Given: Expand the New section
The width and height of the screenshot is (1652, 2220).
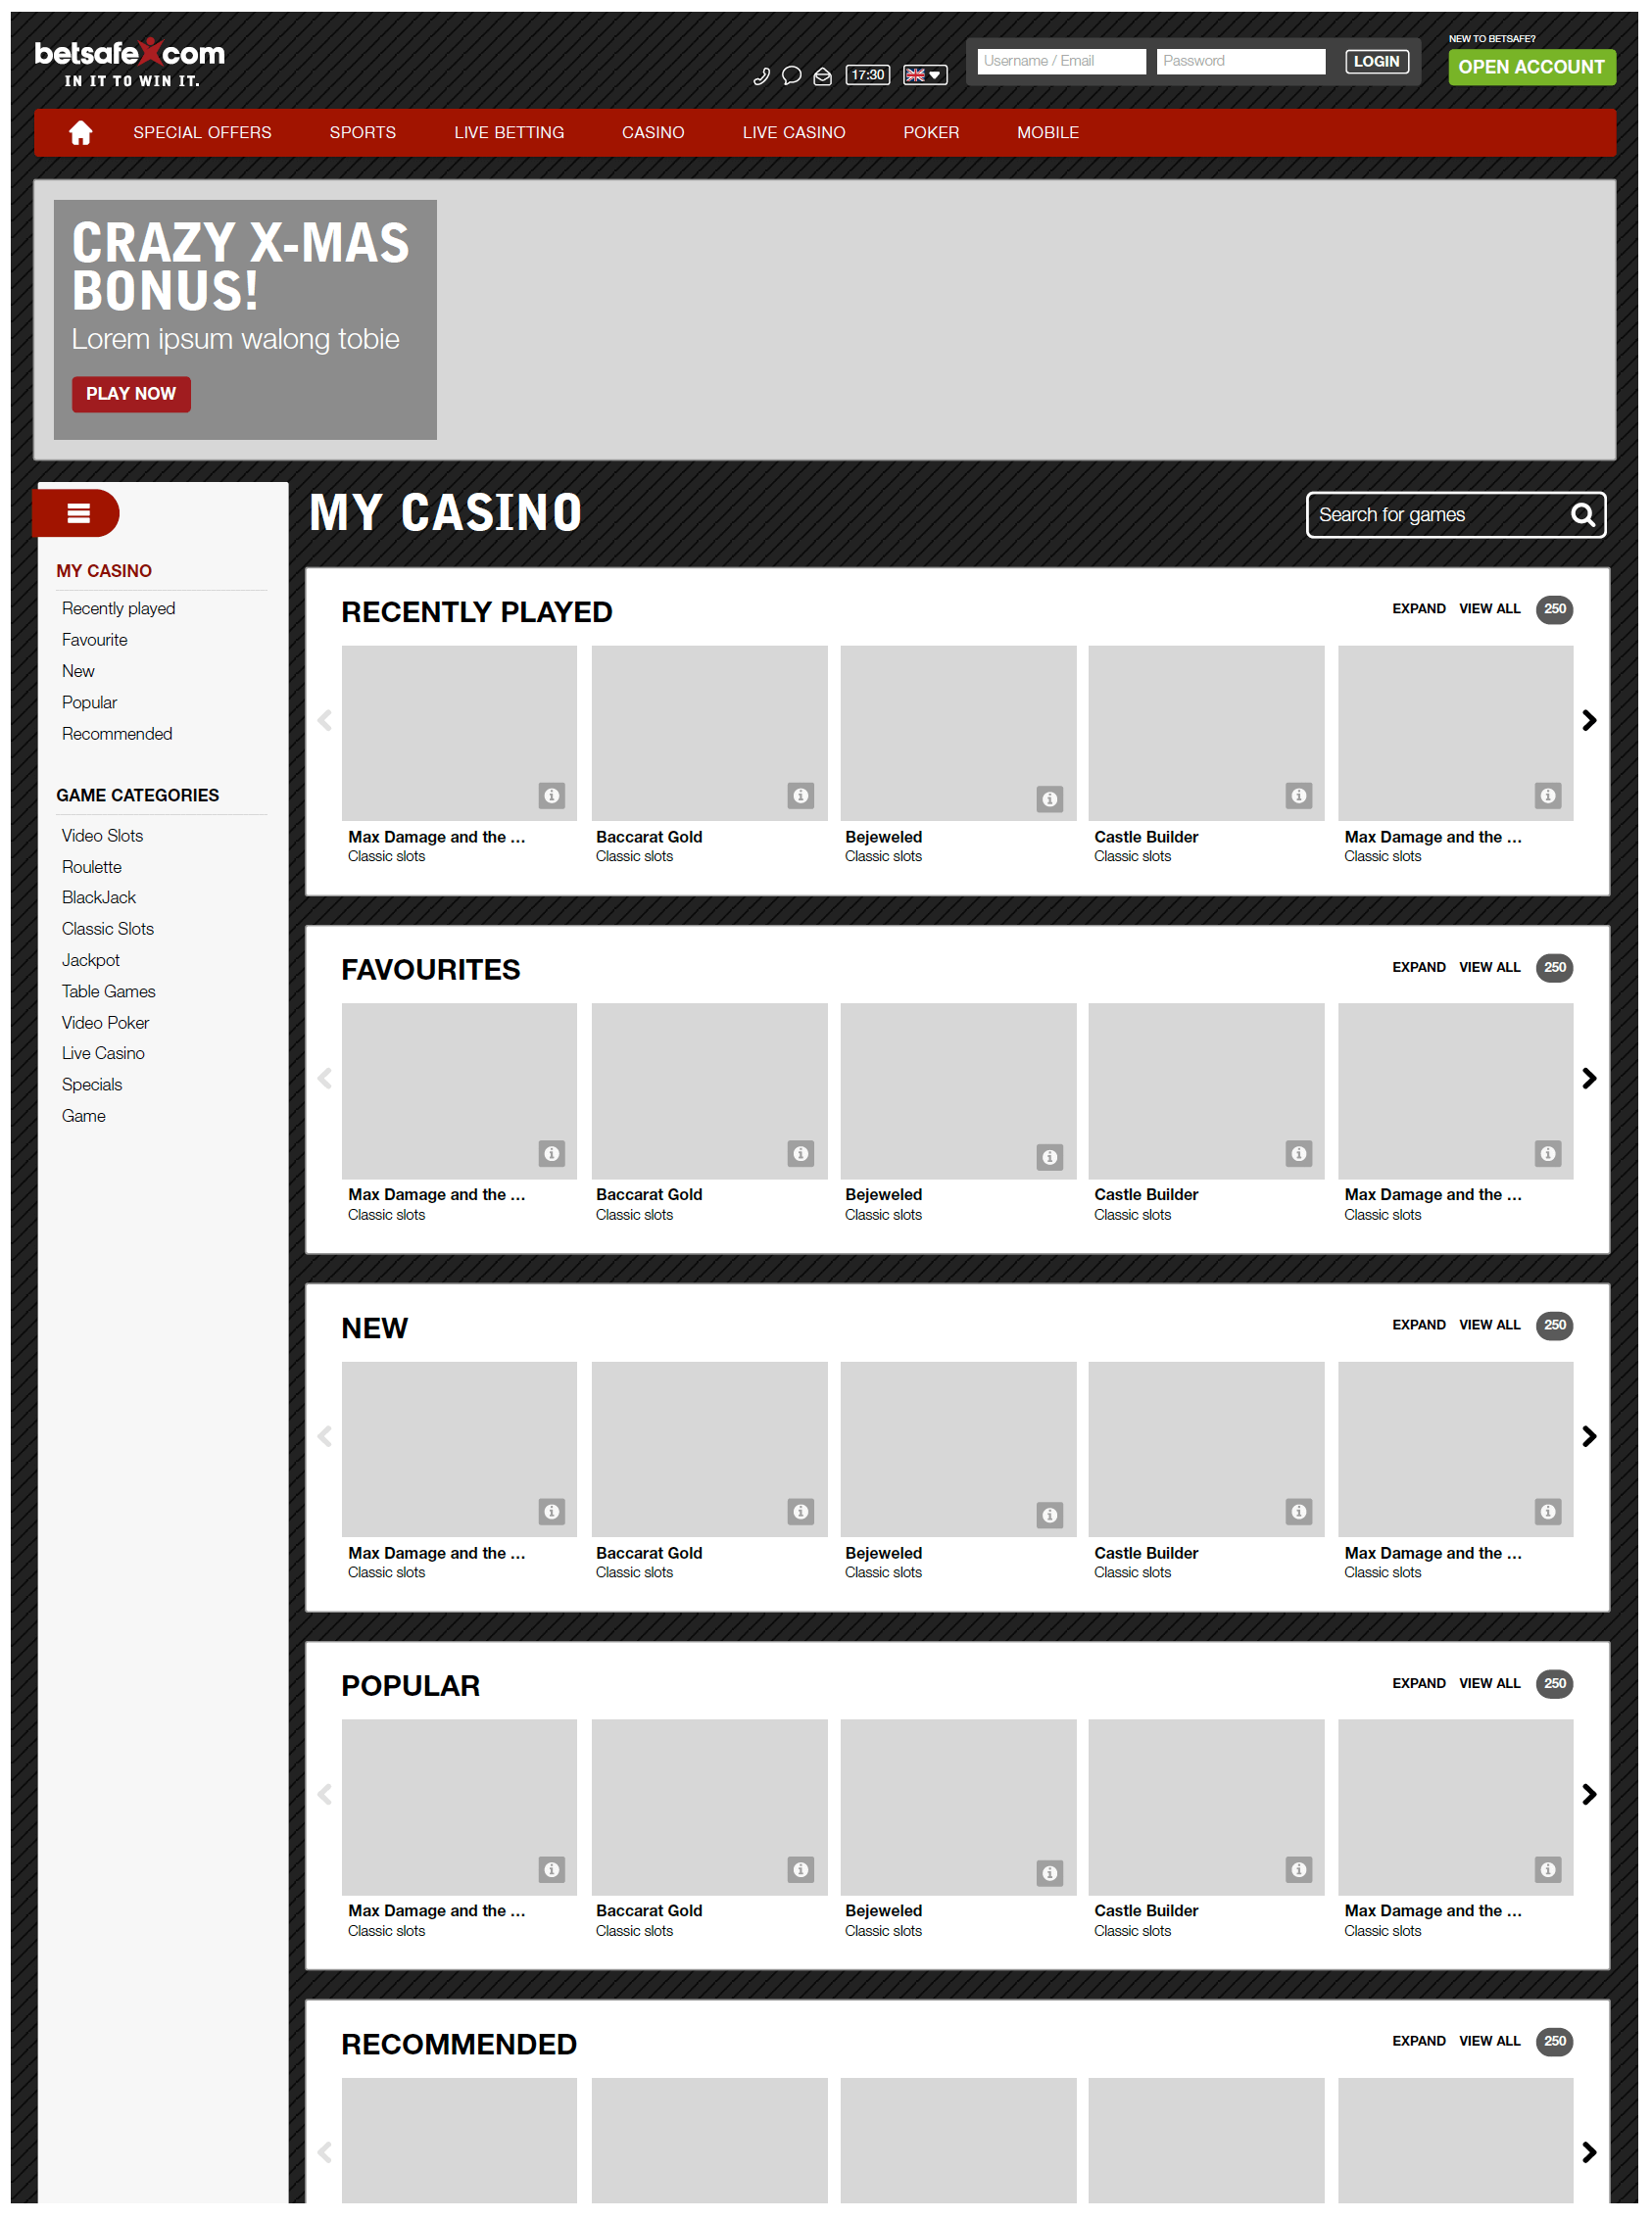Looking at the screenshot, I should pyautogui.click(x=1419, y=1326).
